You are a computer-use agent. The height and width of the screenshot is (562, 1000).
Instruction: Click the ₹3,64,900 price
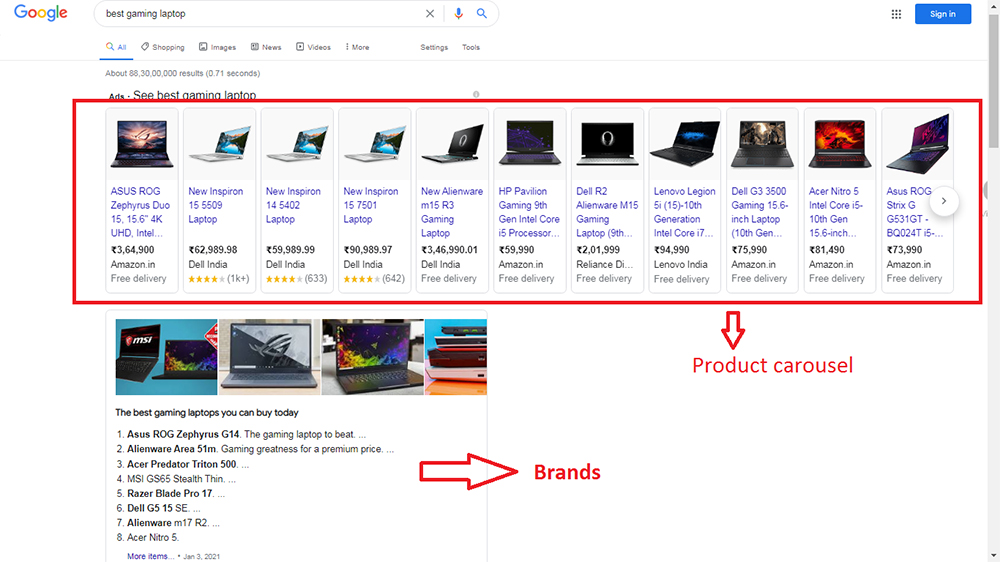coord(133,250)
